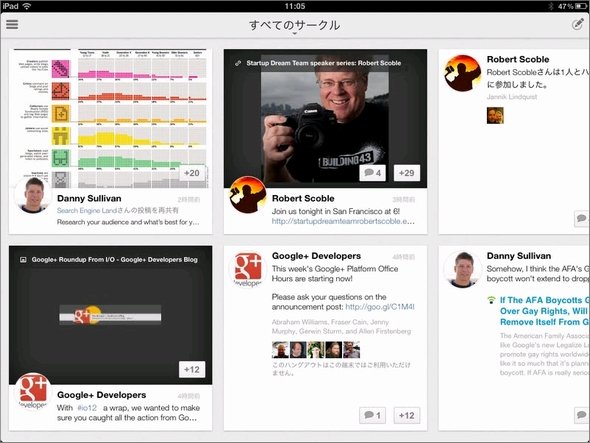Open Google+ Developers avatar on Roundup post
The image size is (590, 443).
pos(33,391)
